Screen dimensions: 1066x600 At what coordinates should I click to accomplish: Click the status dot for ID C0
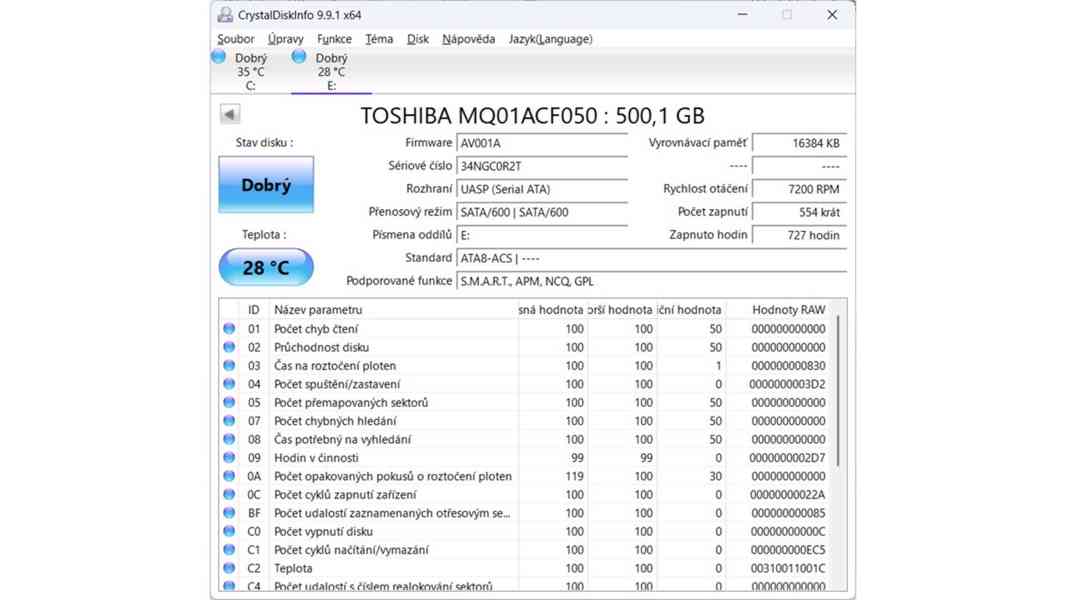229,531
